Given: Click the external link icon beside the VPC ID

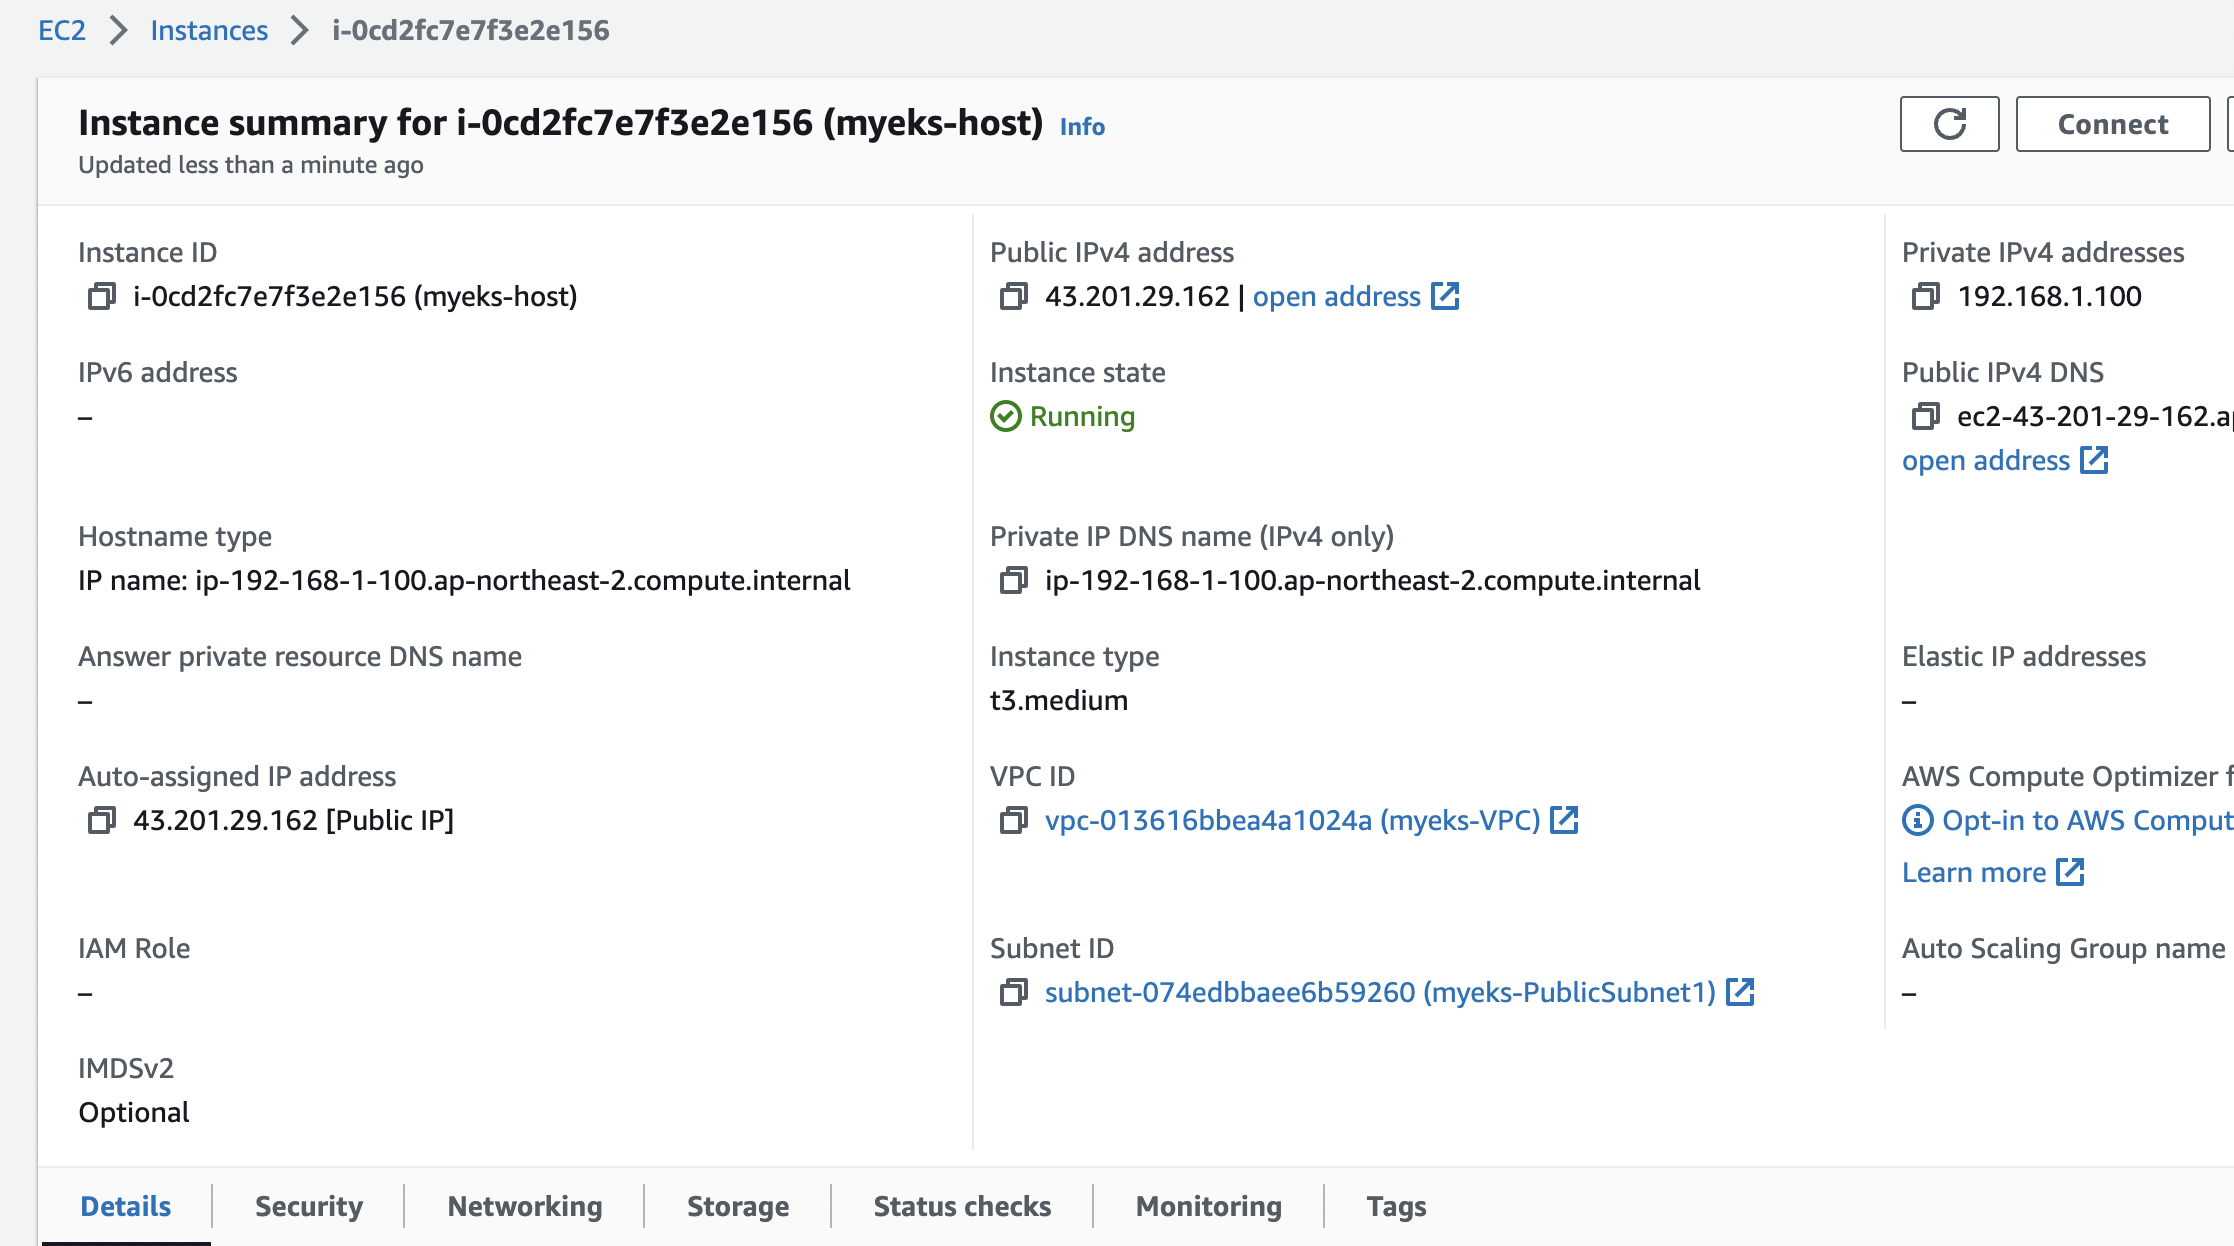Looking at the screenshot, I should tap(1564, 820).
